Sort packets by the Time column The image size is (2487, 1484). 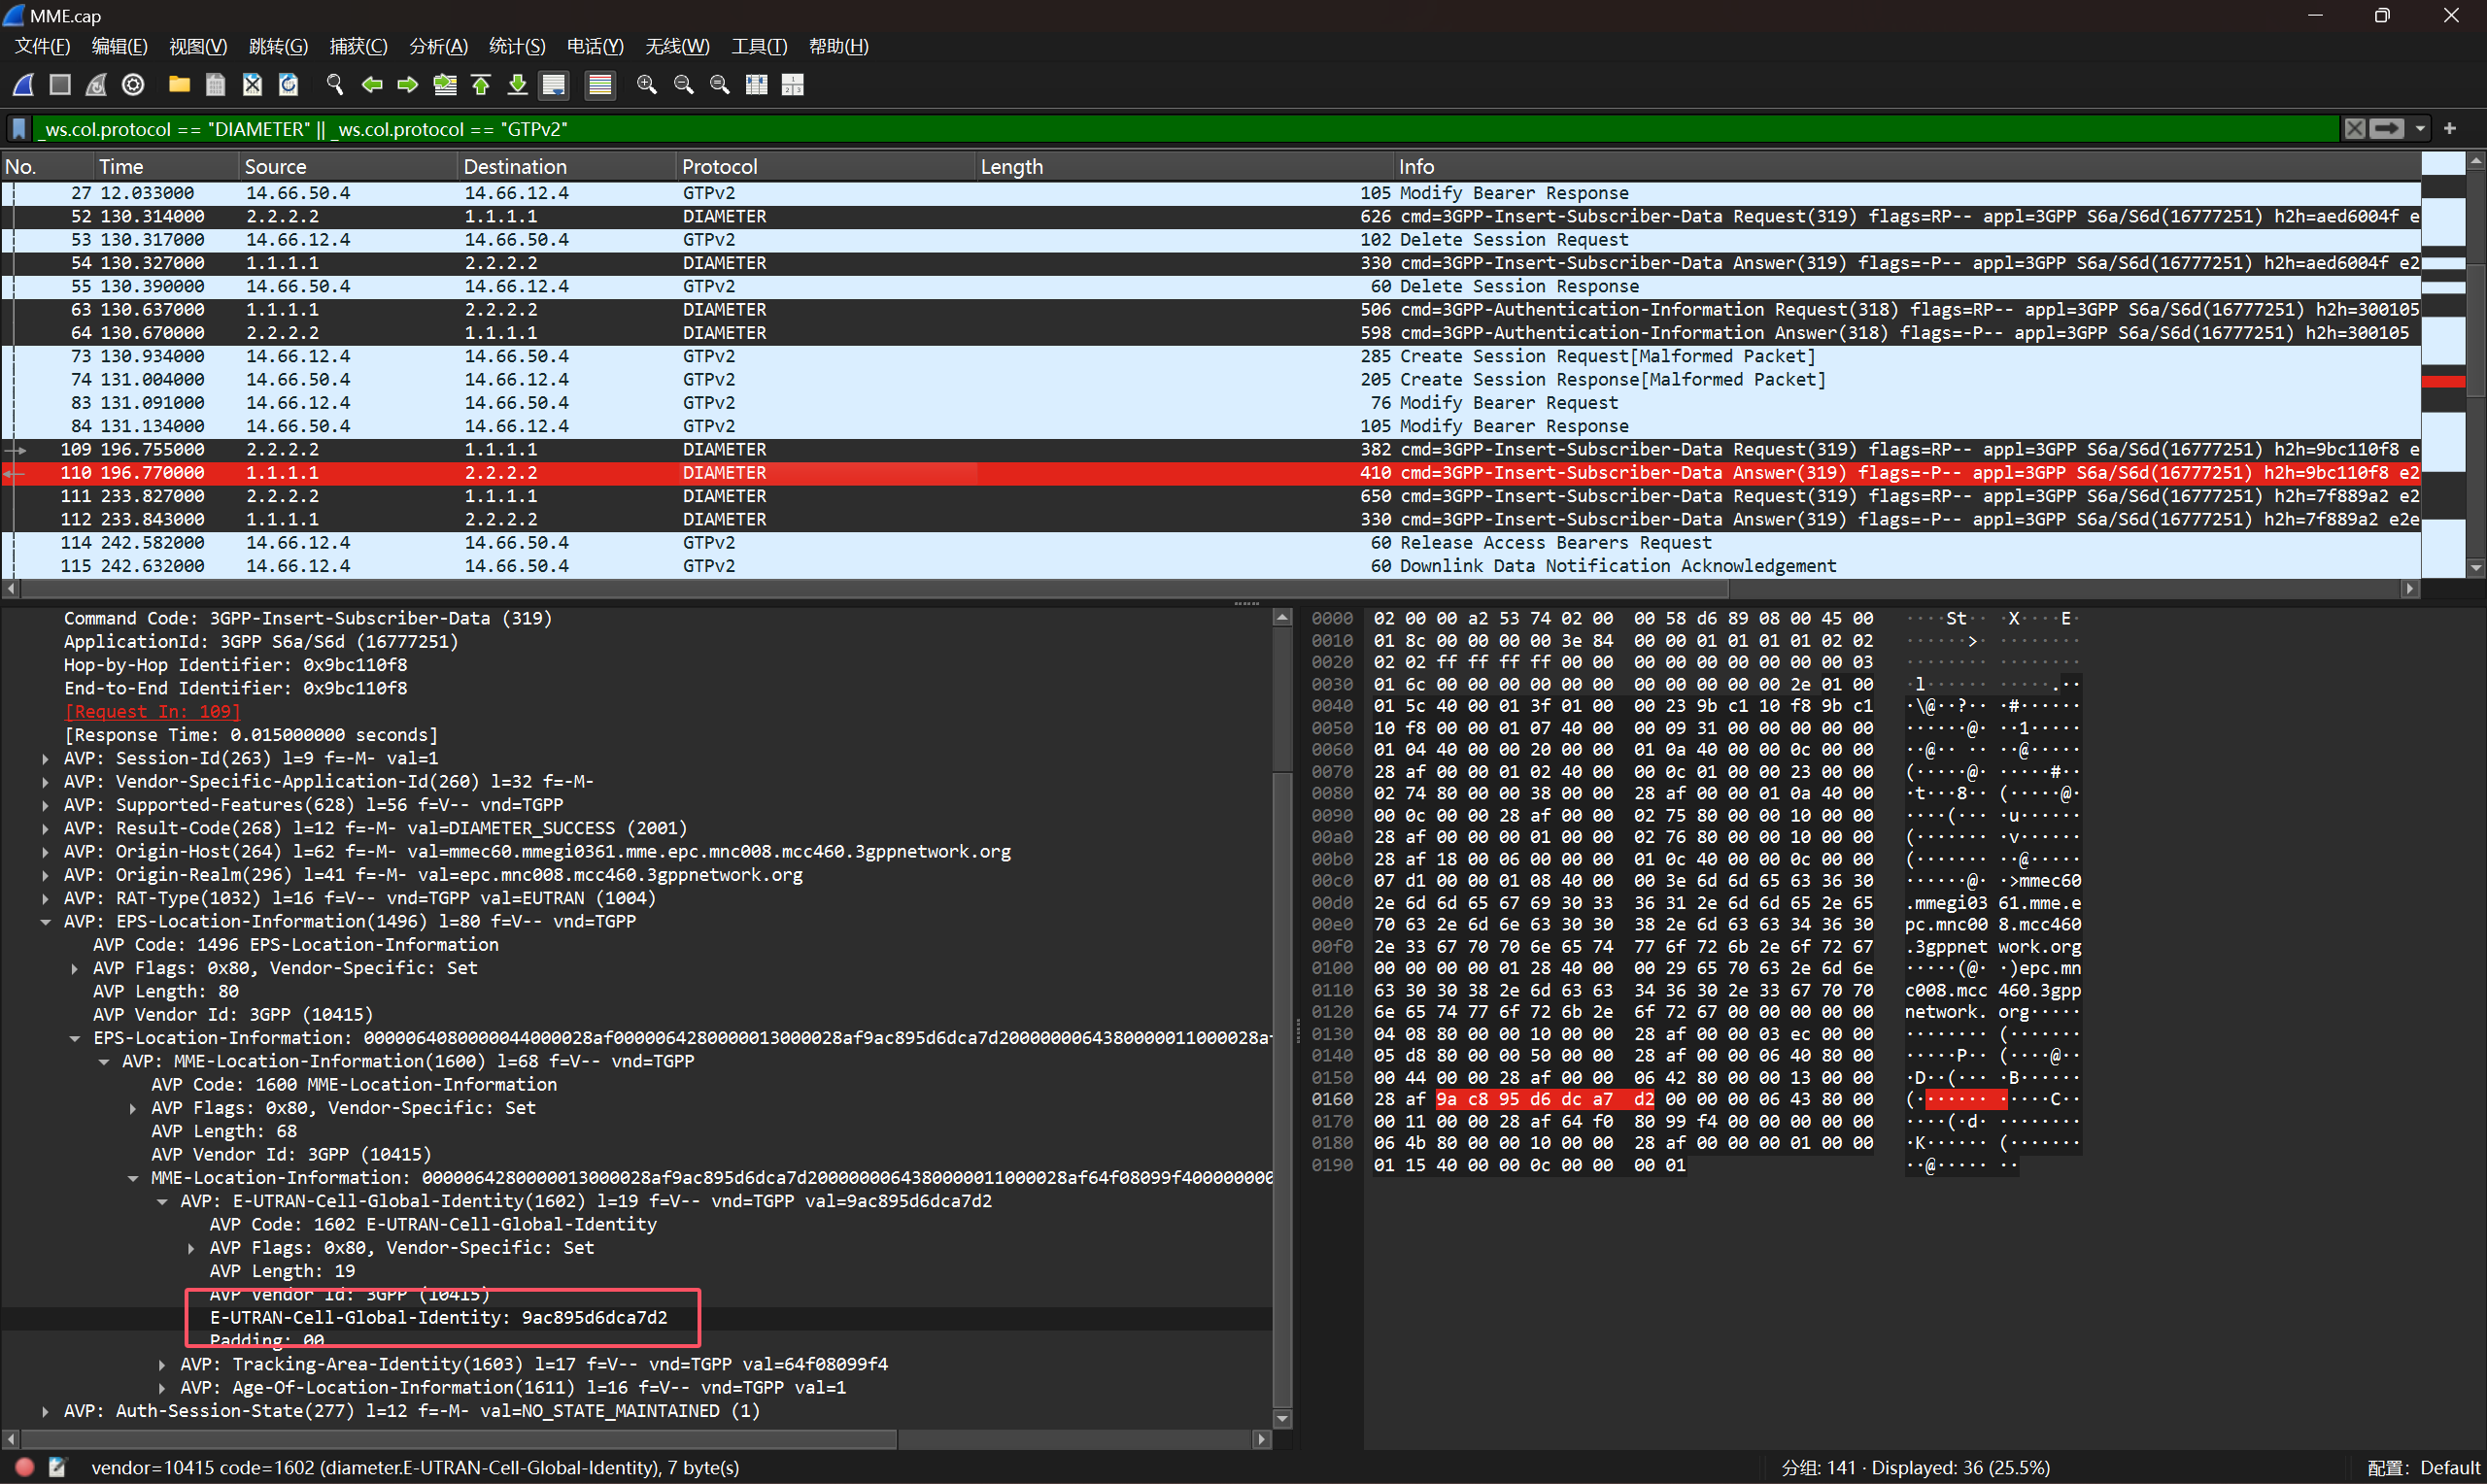[166, 167]
